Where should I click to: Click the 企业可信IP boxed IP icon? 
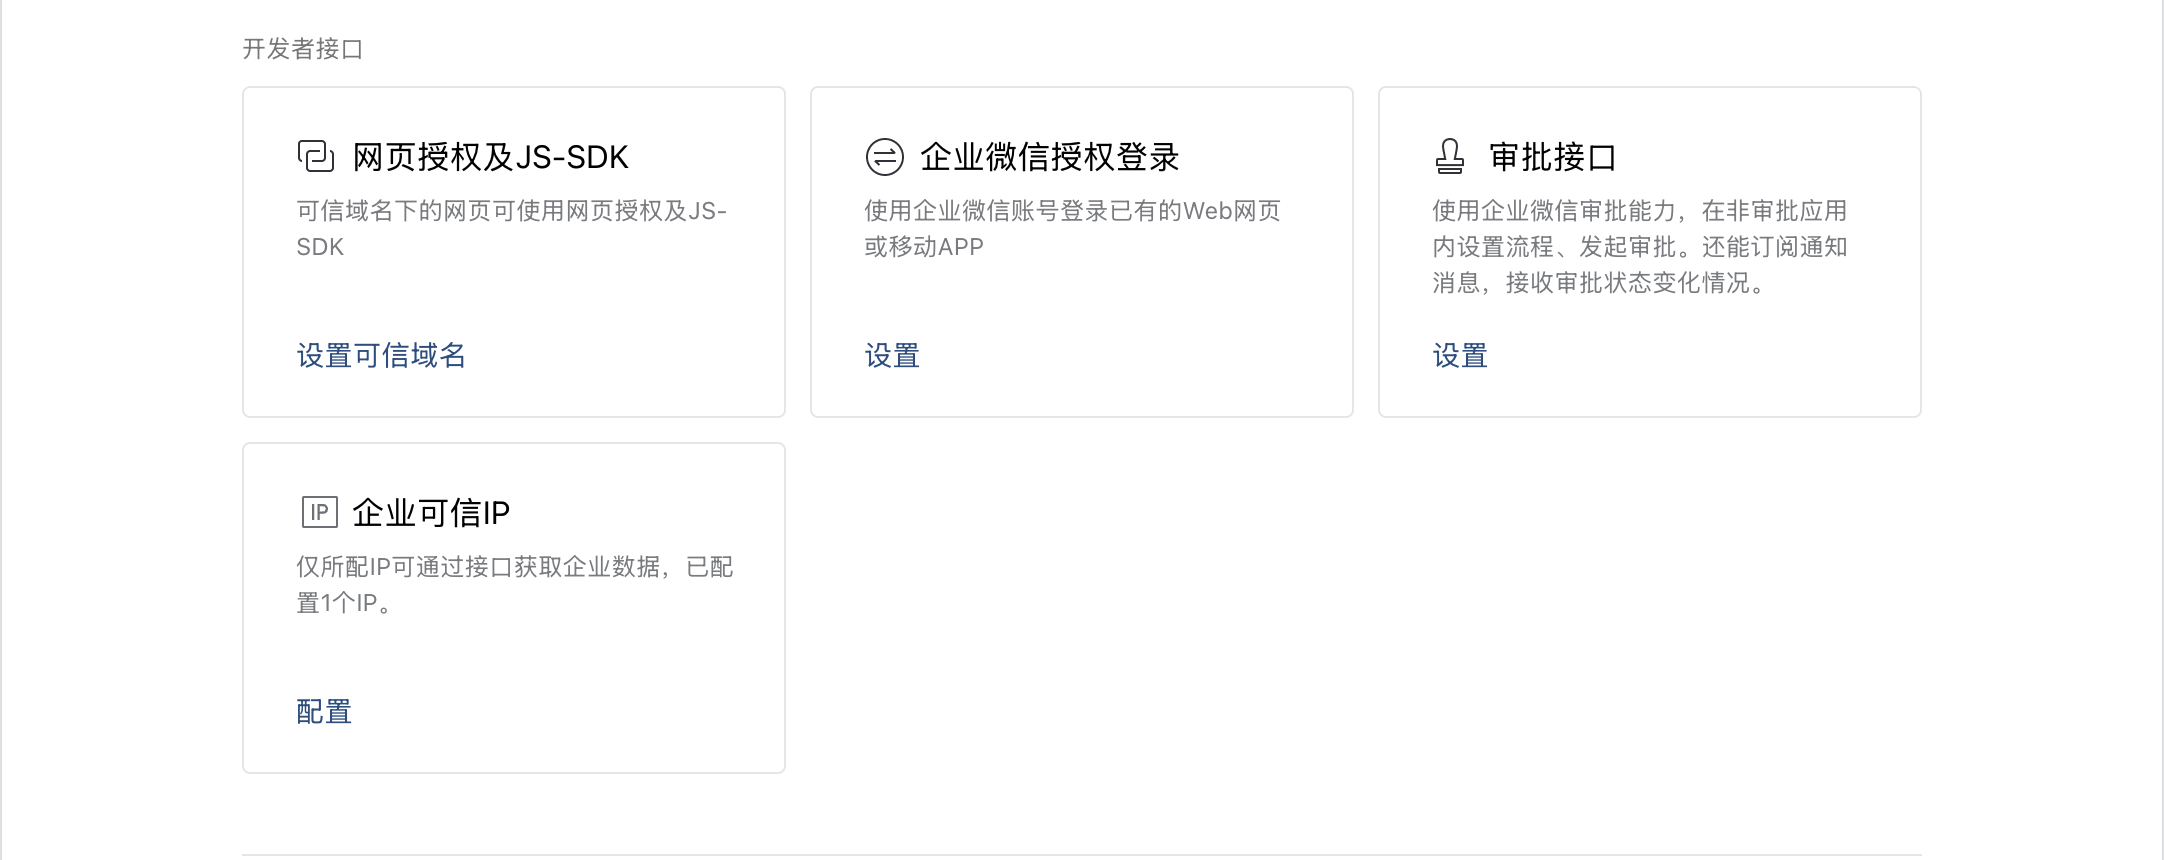click(320, 512)
